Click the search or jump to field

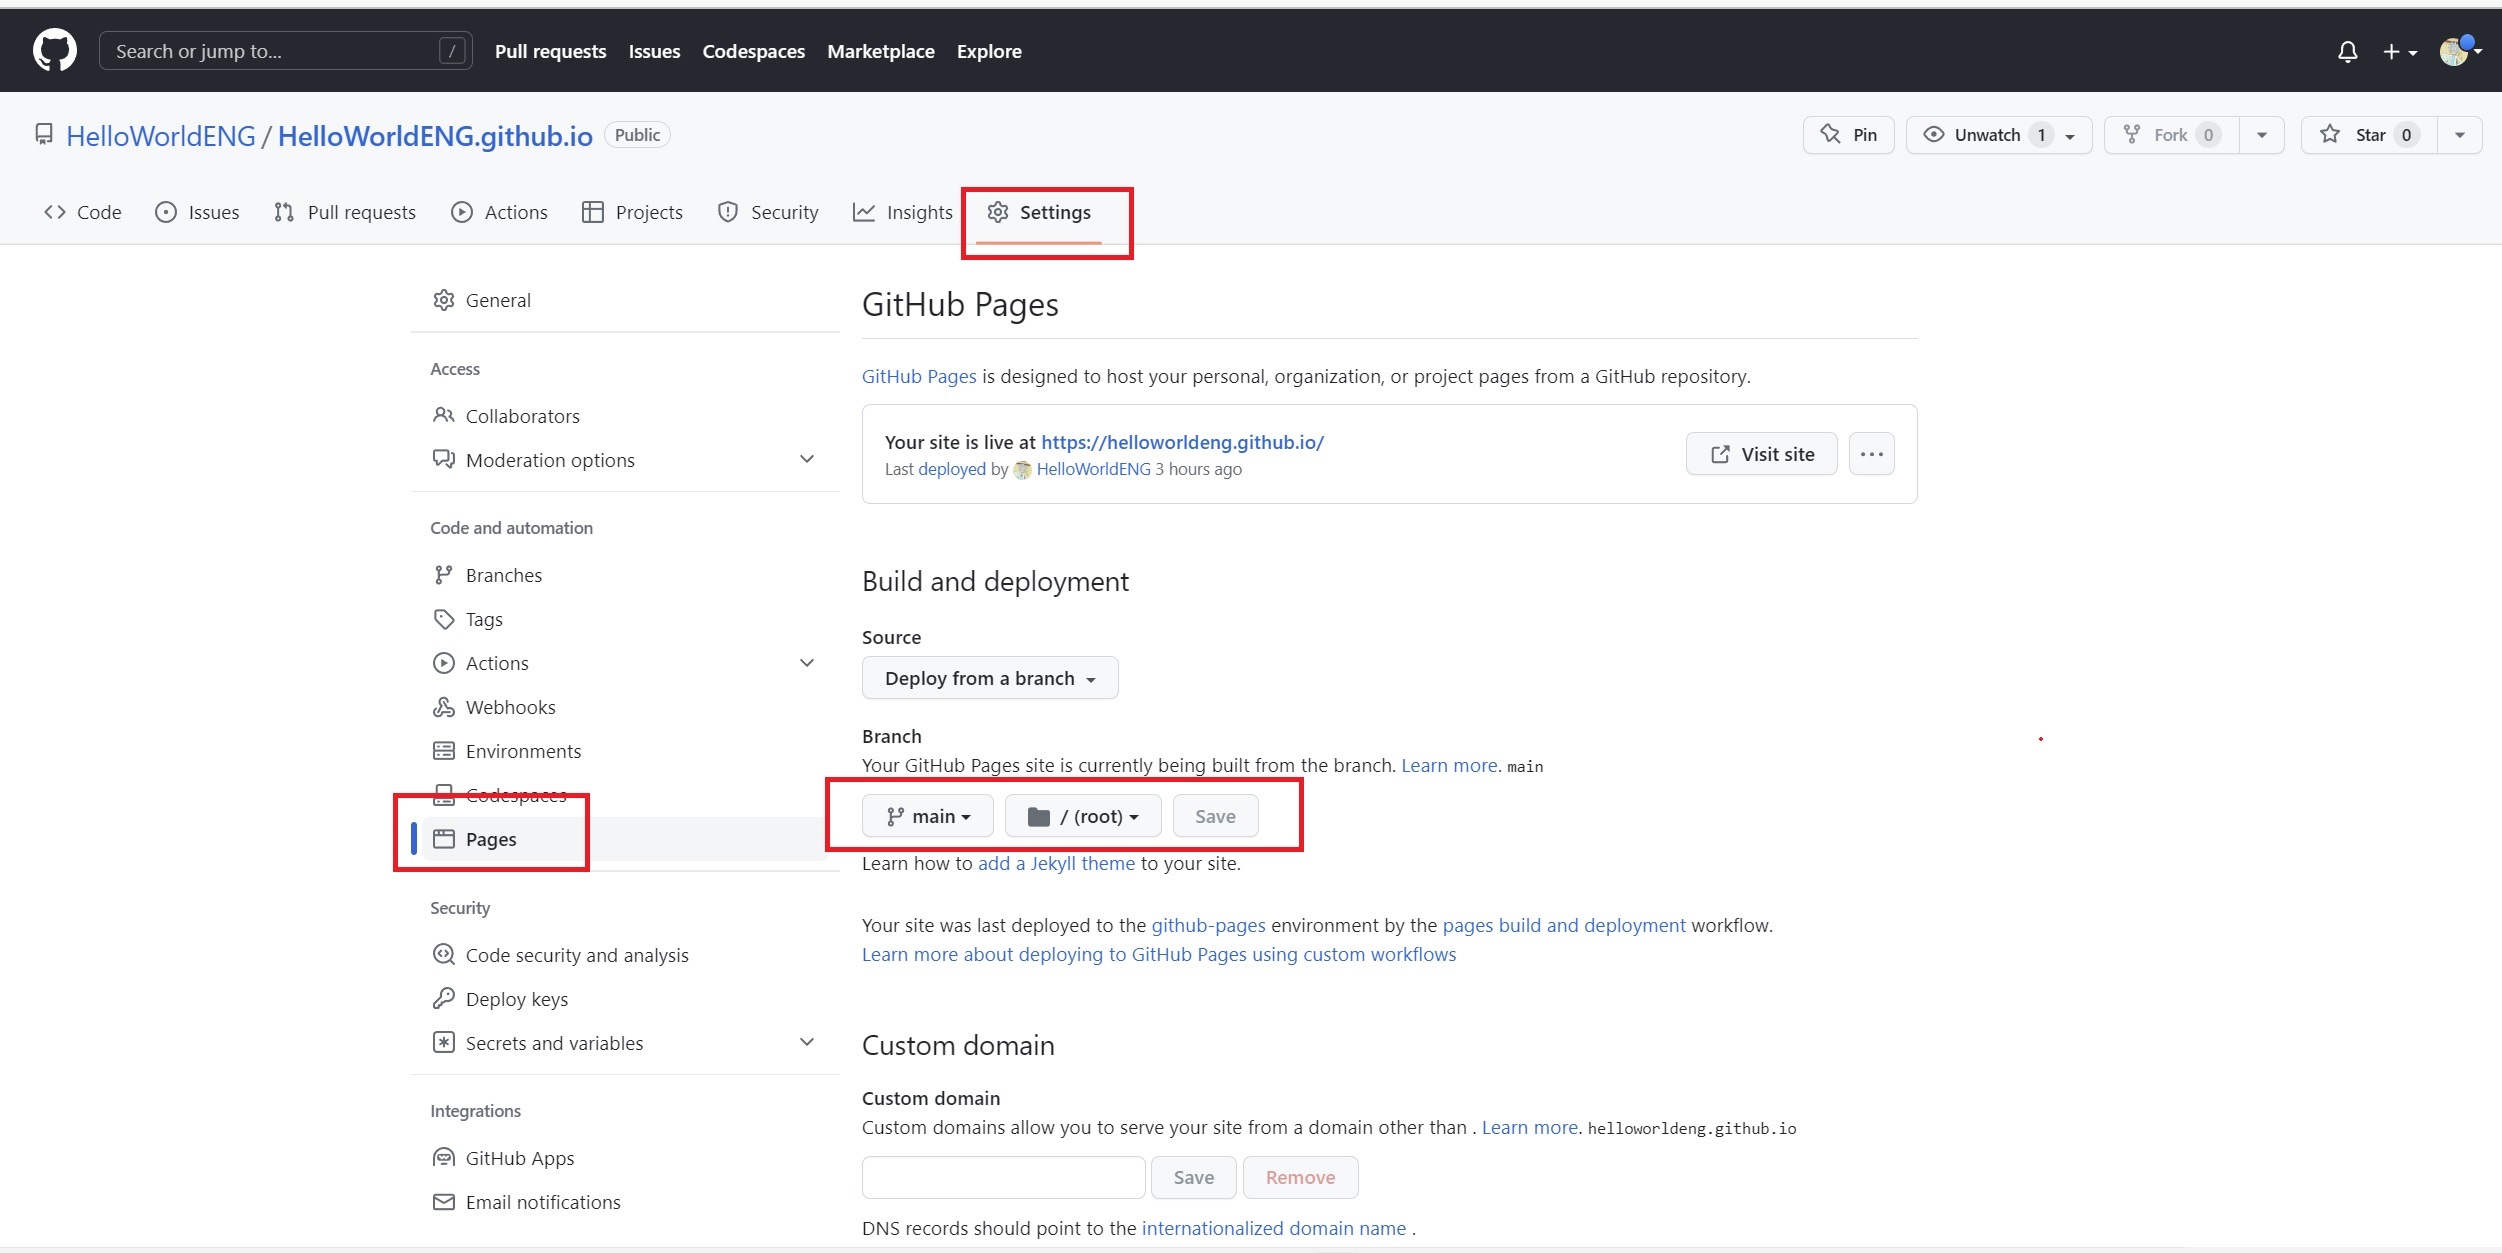[x=286, y=51]
